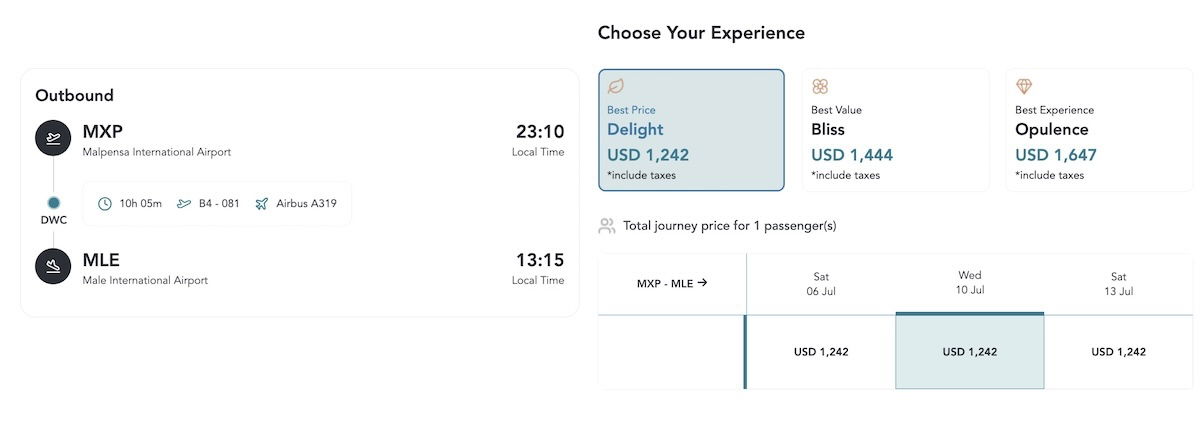Image resolution: width=1200 pixels, height=434 pixels.
Task: Choose the Opulence Best Experience fare option
Action: [1099, 130]
